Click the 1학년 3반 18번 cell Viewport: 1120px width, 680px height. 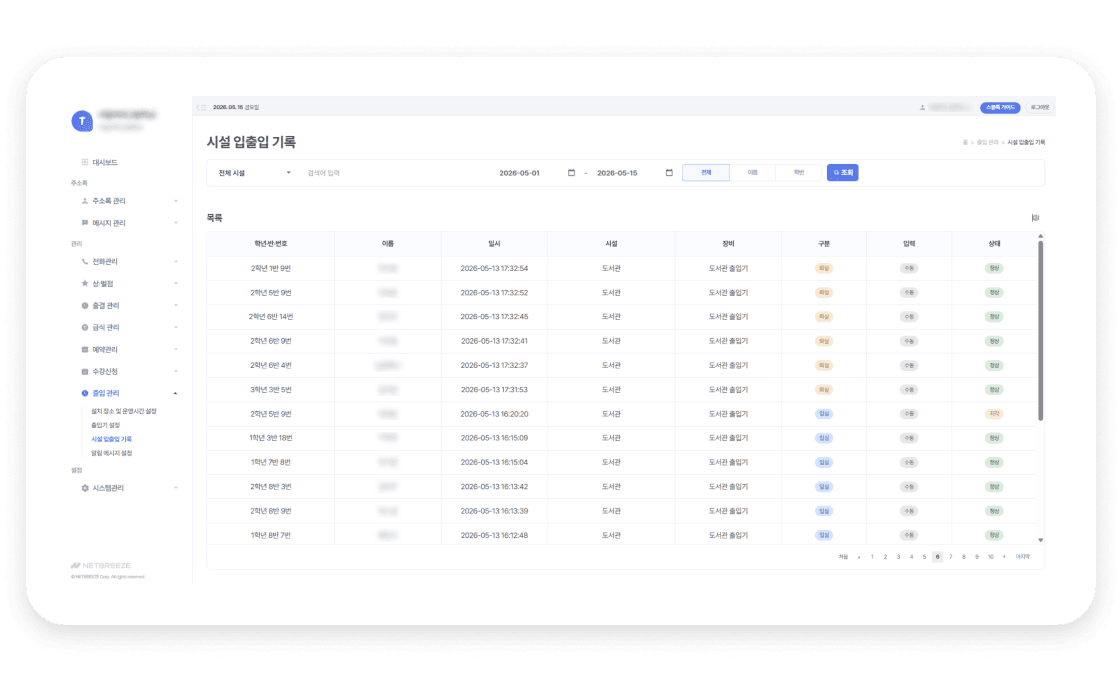coord(271,439)
